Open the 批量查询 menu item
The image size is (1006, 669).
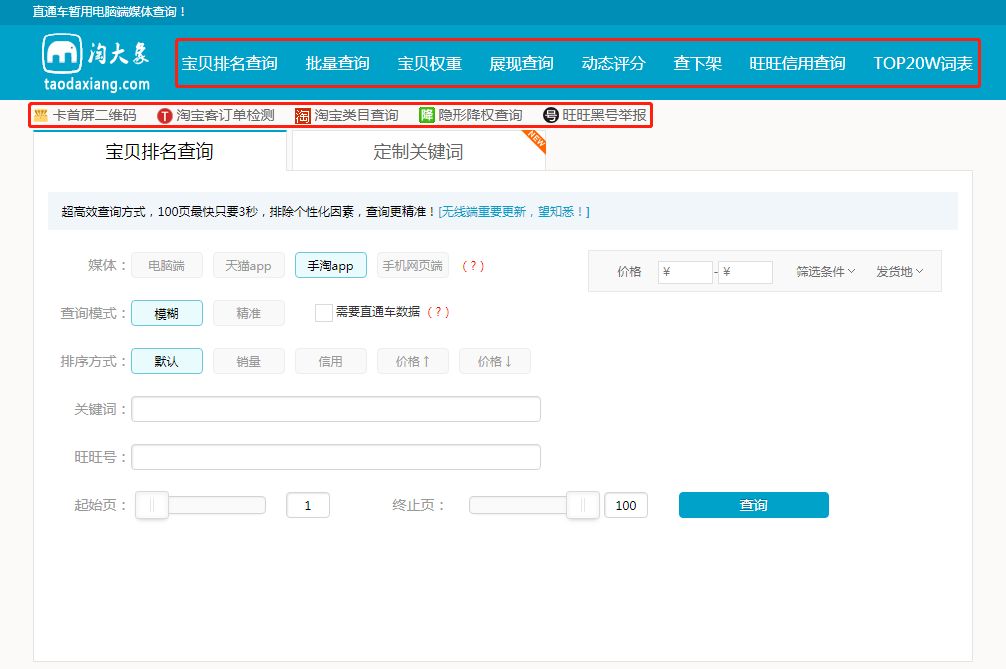tap(337, 62)
